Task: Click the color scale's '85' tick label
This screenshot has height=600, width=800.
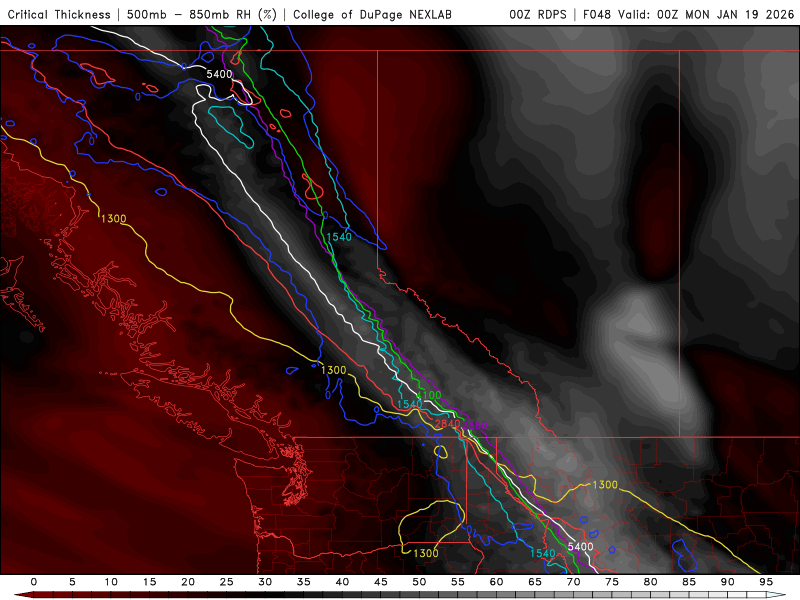Action: (689, 582)
